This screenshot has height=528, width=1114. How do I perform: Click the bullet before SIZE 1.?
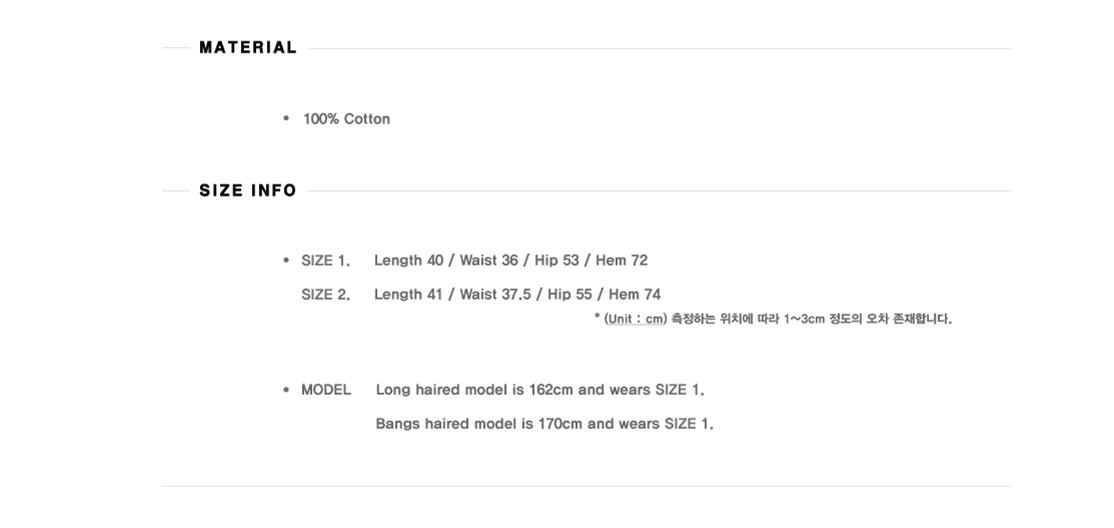(286, 260)
